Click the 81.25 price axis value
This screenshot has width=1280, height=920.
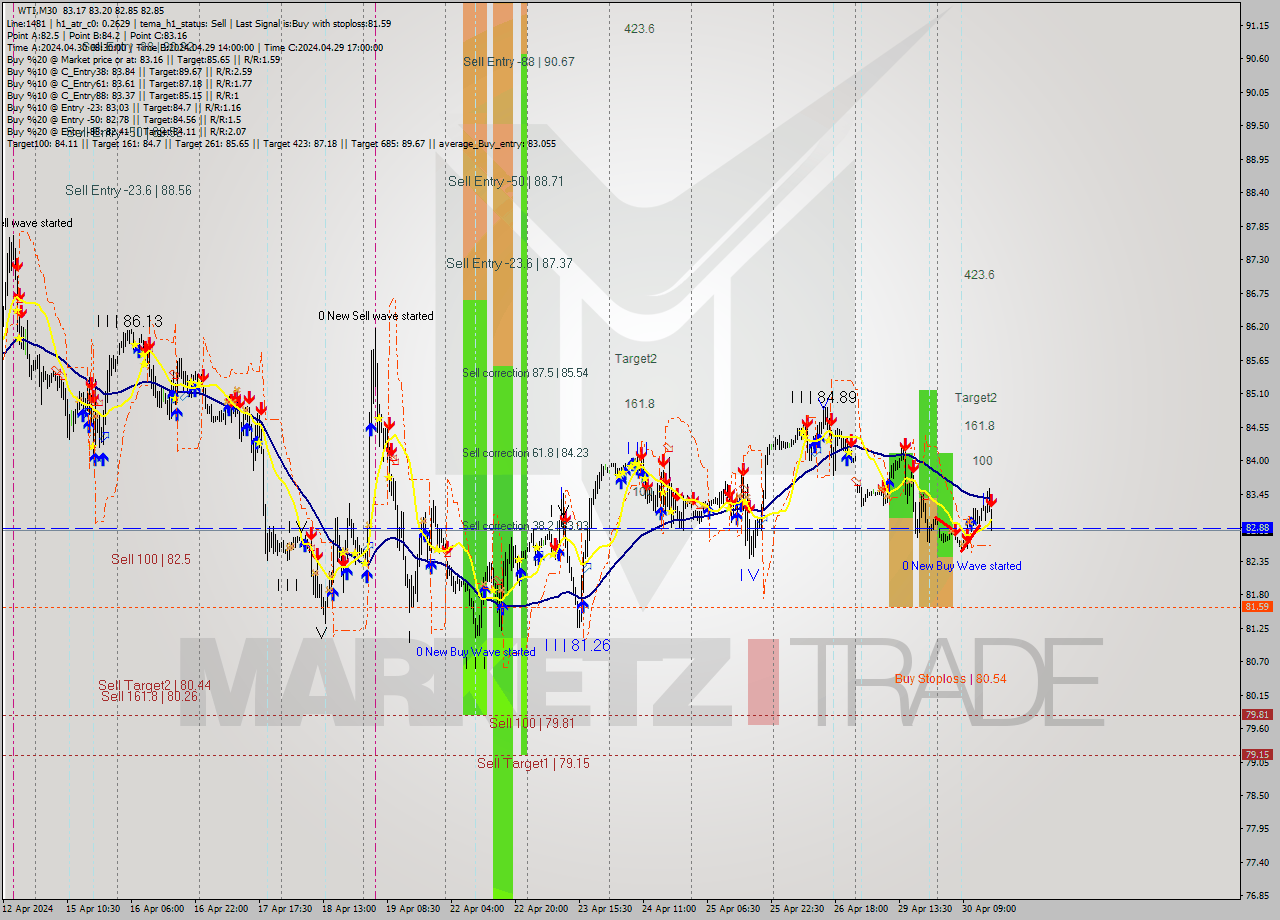point(1257,629)
